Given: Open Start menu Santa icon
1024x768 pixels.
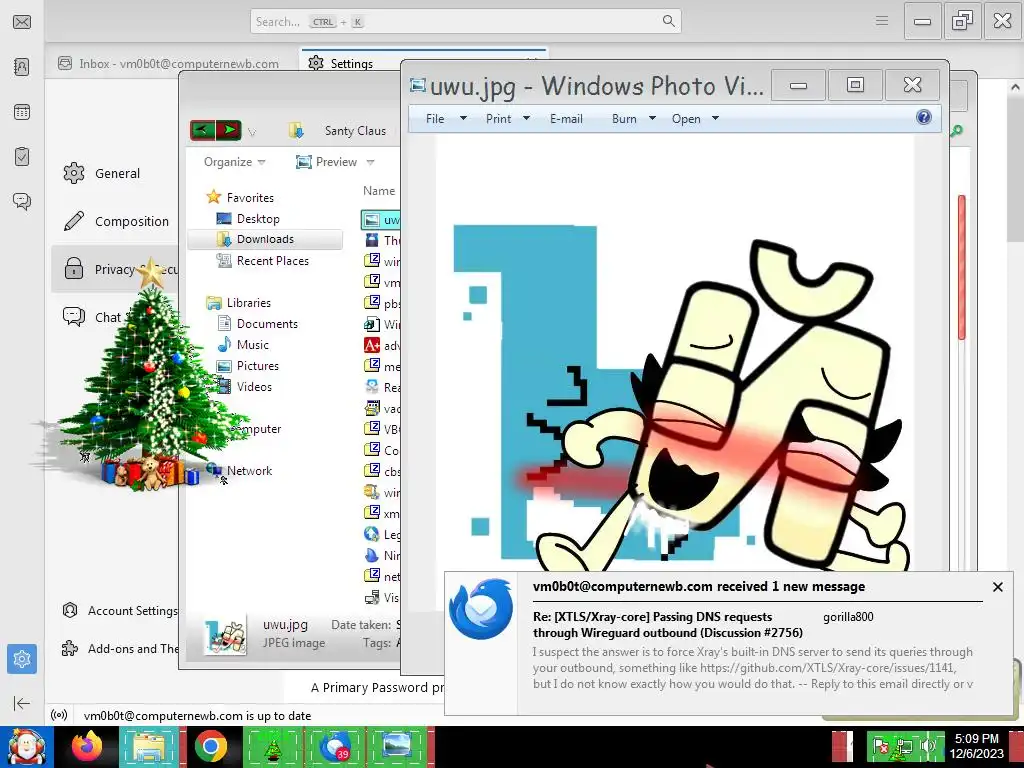Looking at the screenshot, I should click(26, 747).
